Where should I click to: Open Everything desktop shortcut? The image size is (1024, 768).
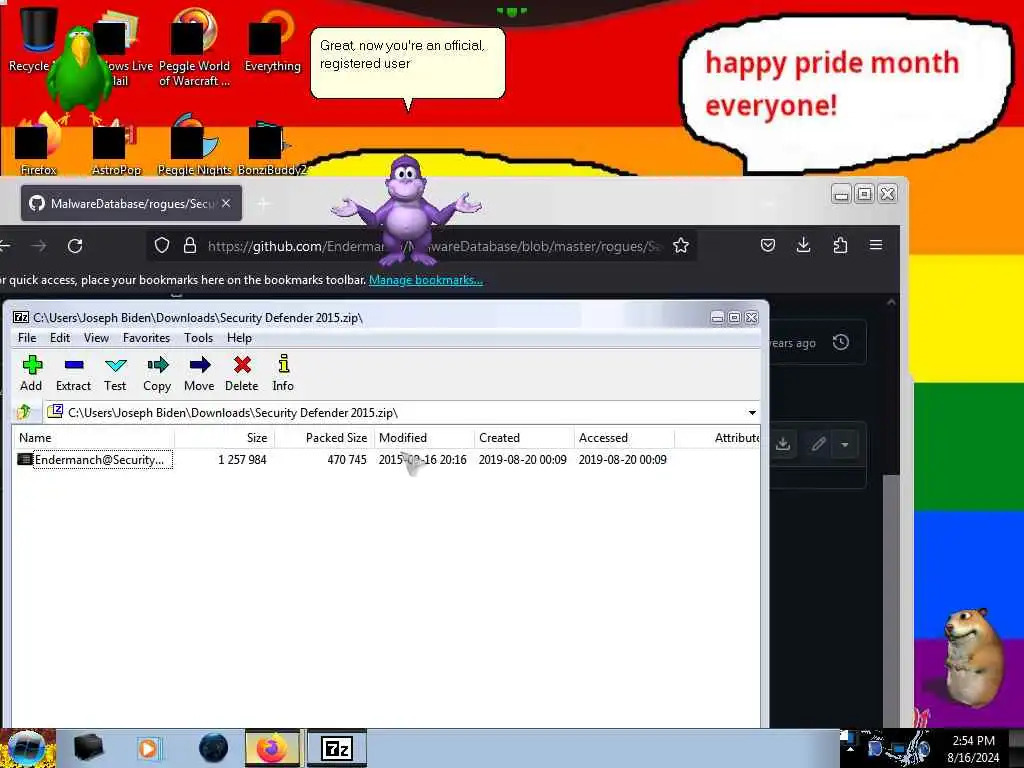coord(272,40)
